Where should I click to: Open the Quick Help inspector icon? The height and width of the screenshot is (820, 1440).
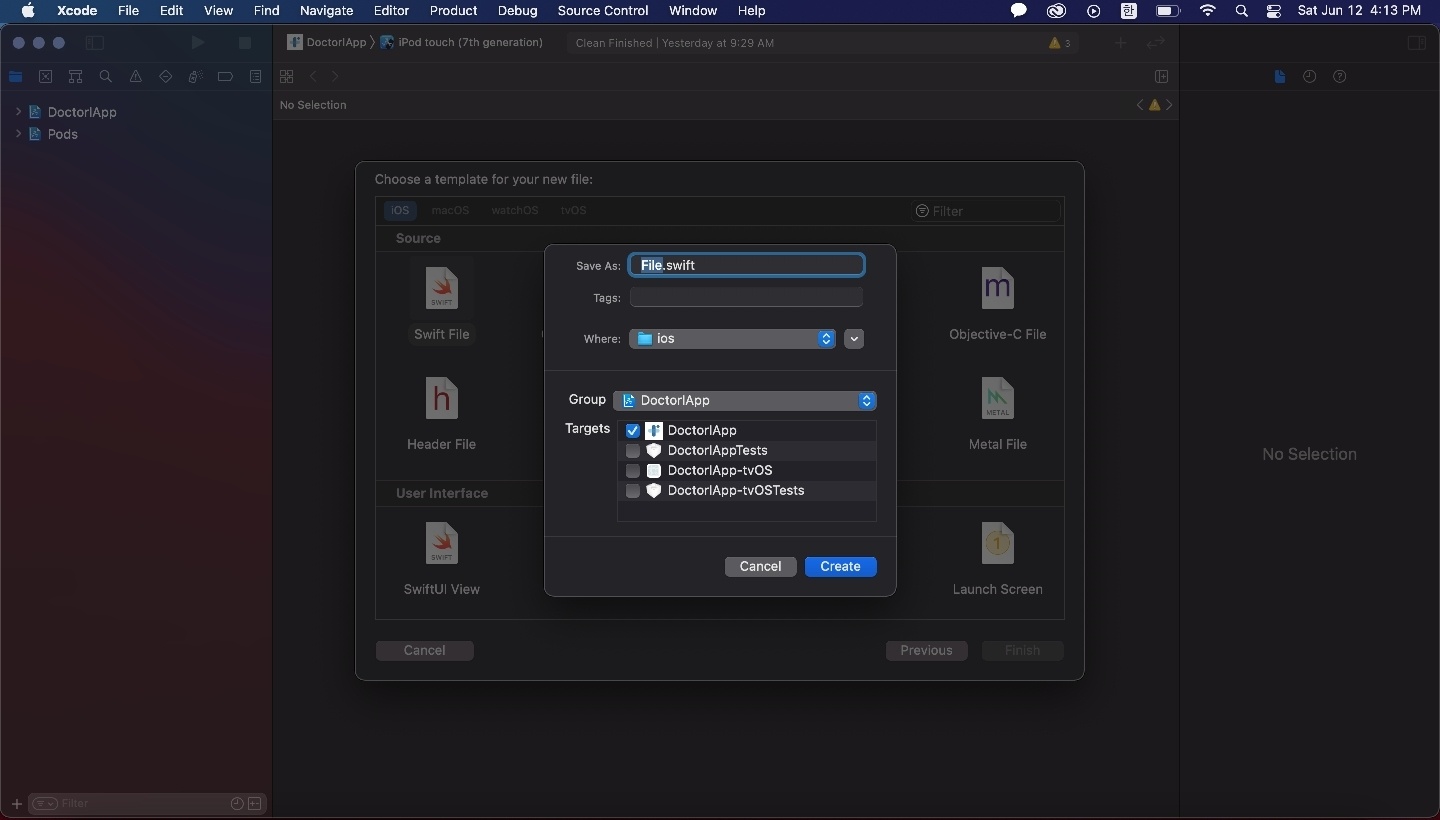coord(1339,77)
